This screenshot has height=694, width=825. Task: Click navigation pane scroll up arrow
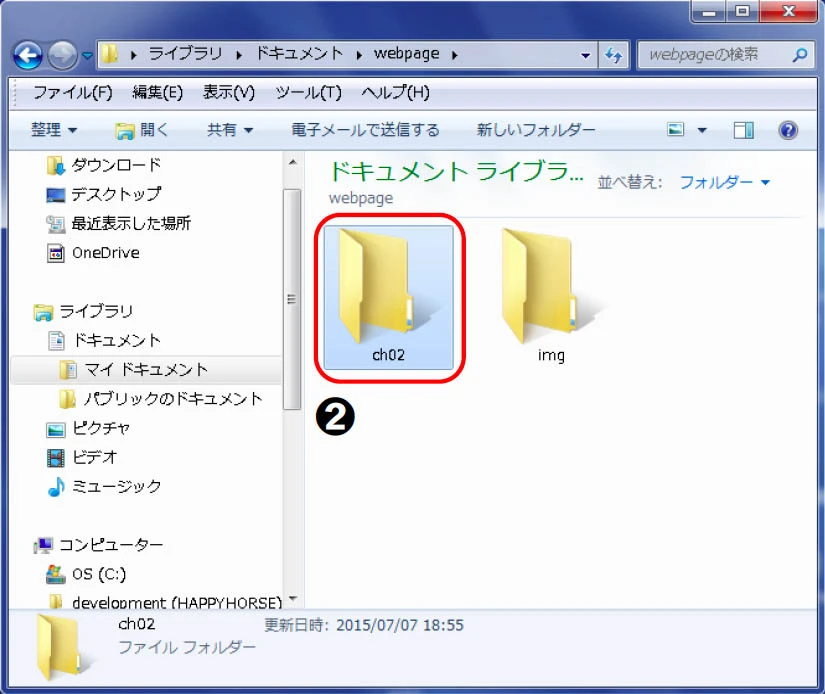coord(293,163)
